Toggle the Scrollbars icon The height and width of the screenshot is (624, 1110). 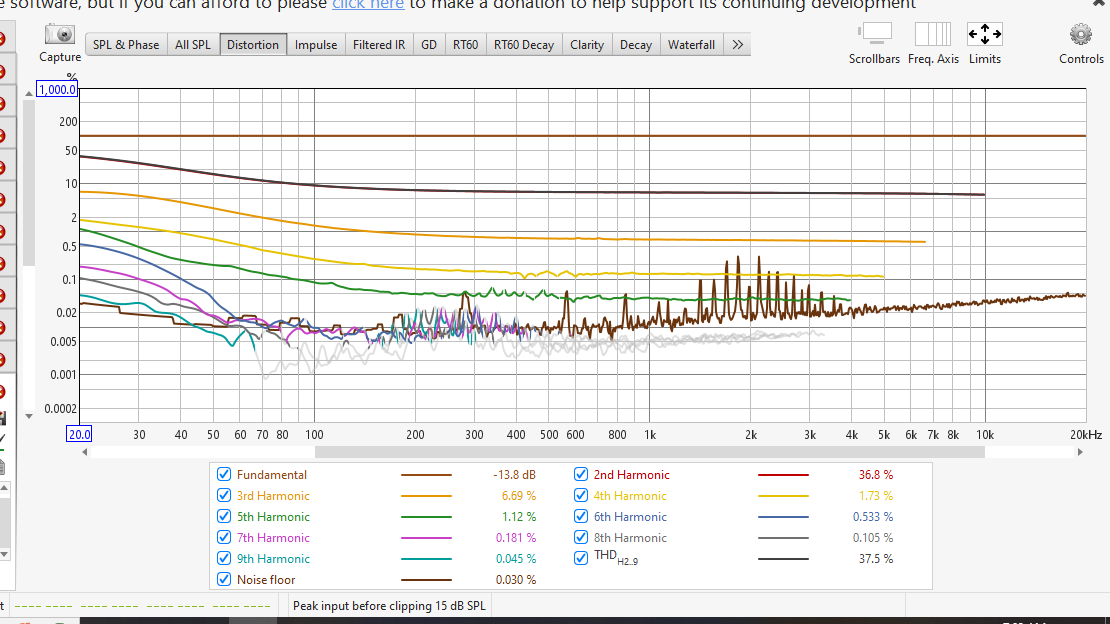(x=874, y=33)
